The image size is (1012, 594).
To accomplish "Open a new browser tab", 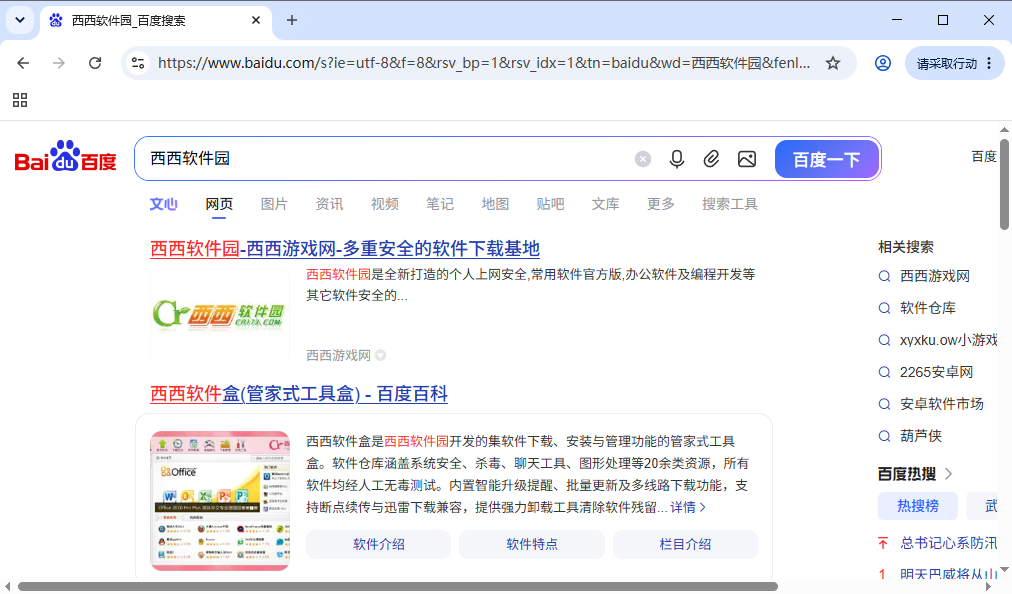I will pos(292,20).
